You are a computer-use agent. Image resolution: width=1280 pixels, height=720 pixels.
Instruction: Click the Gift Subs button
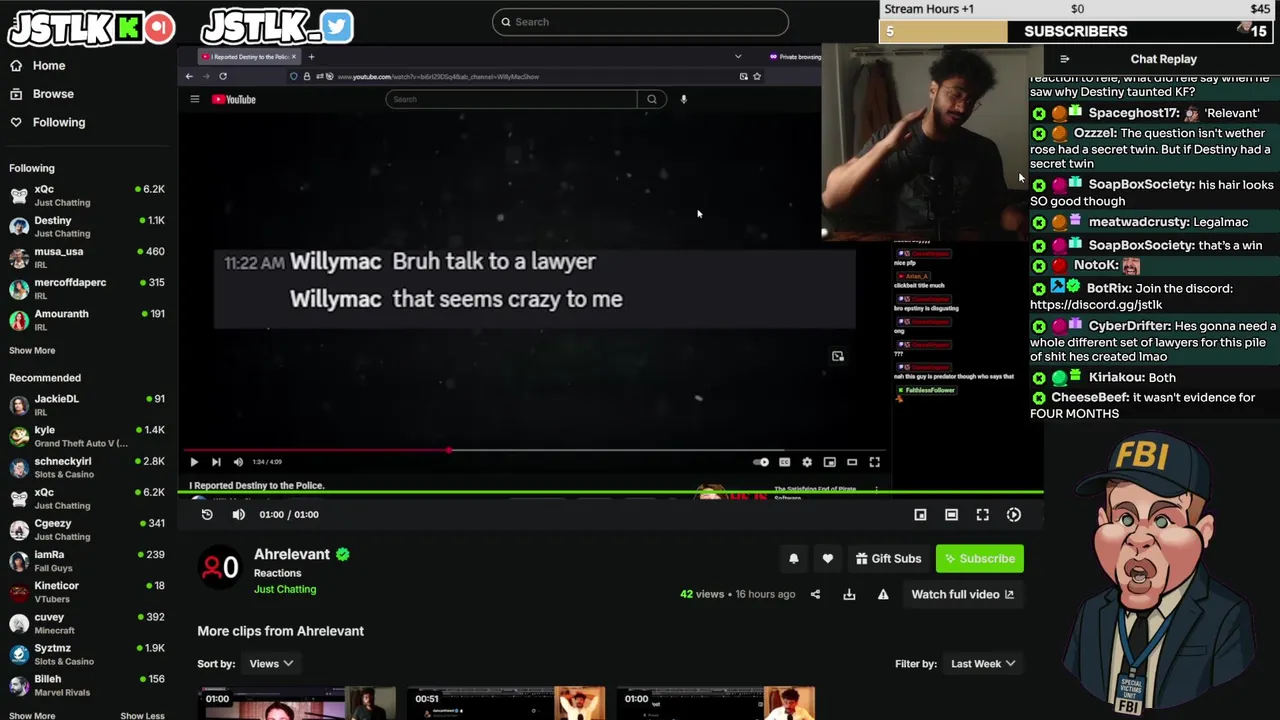click(x=888, y=559)
